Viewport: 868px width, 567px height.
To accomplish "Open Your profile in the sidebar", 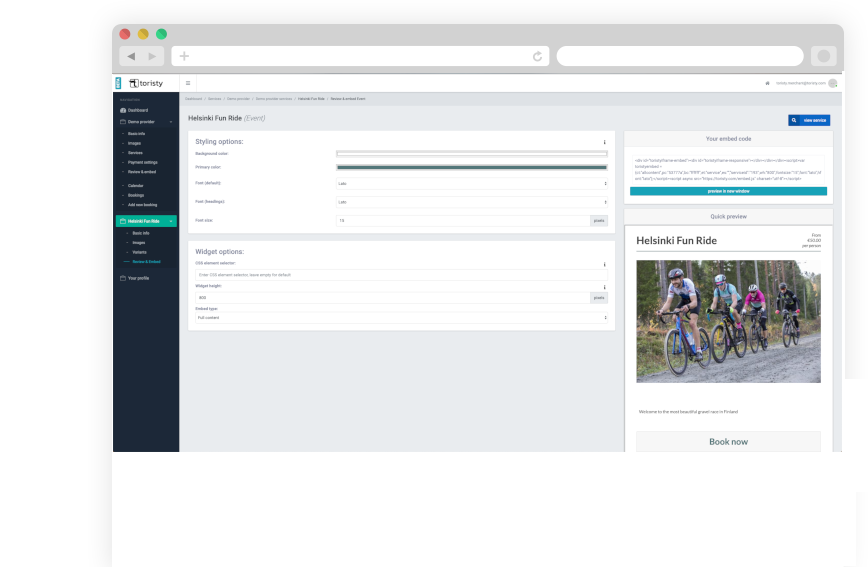I will [138, 278].
